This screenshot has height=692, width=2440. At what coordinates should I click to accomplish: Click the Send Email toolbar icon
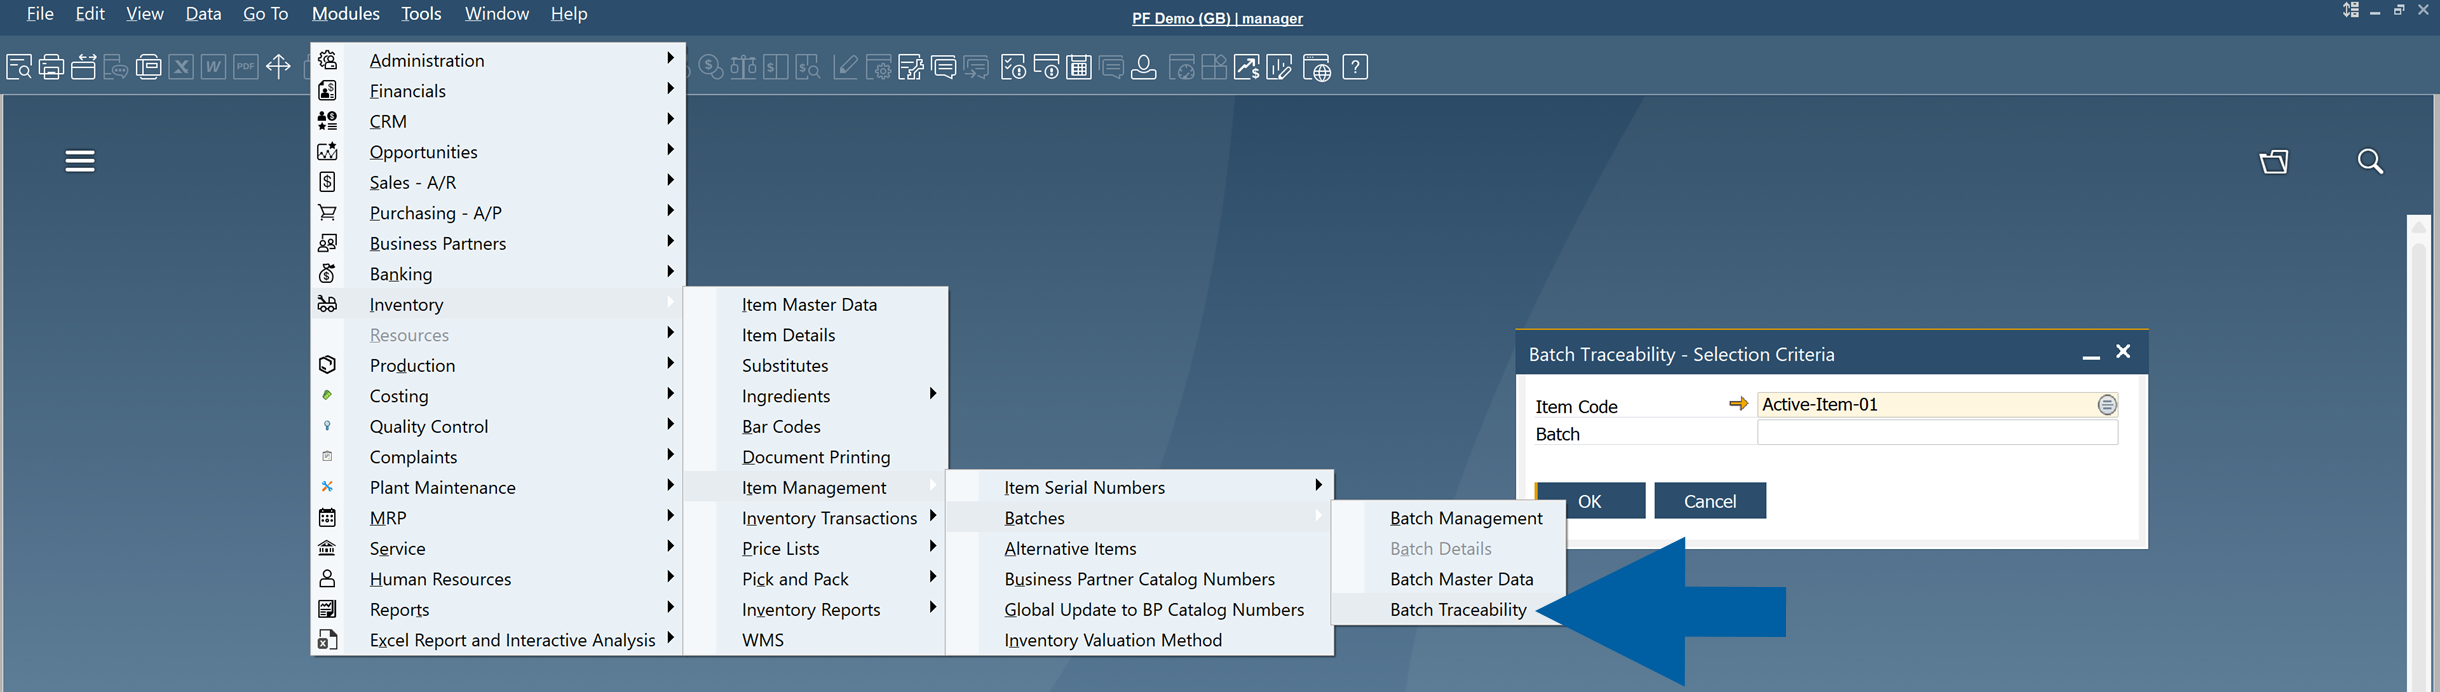[84, 67]
